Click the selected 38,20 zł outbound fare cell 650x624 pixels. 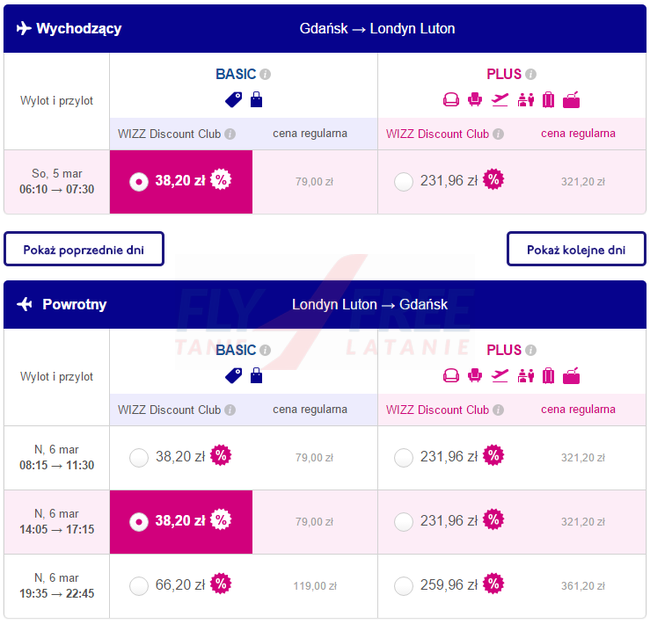(181, 181)
